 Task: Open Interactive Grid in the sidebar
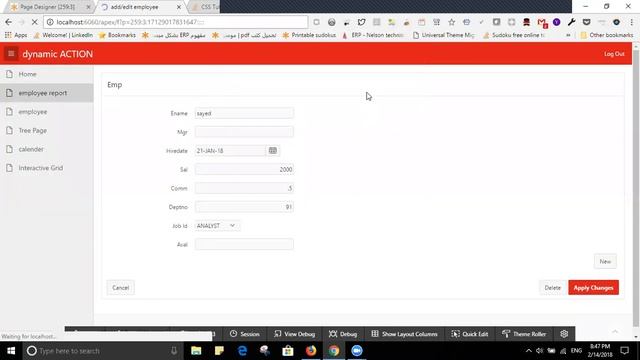(x=47, y=168)
